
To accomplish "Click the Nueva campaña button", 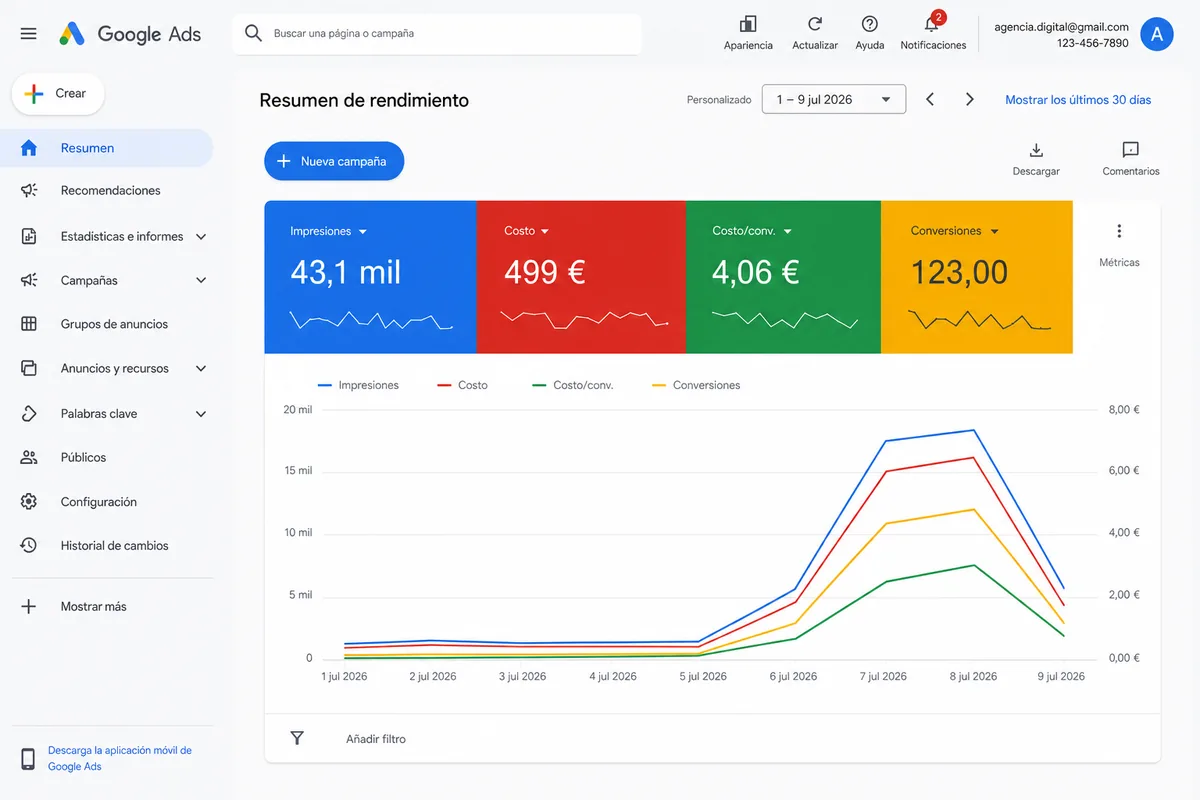I will [334, 161].
